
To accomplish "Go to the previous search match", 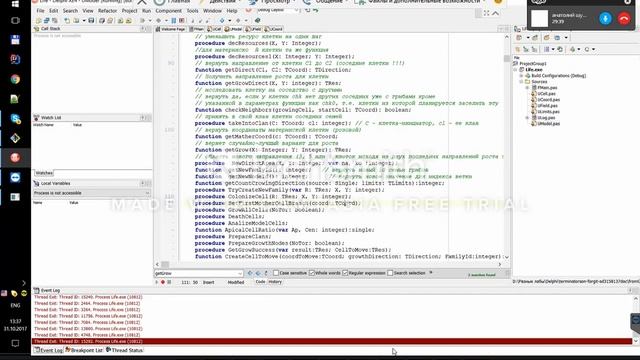I will point(250,273).
